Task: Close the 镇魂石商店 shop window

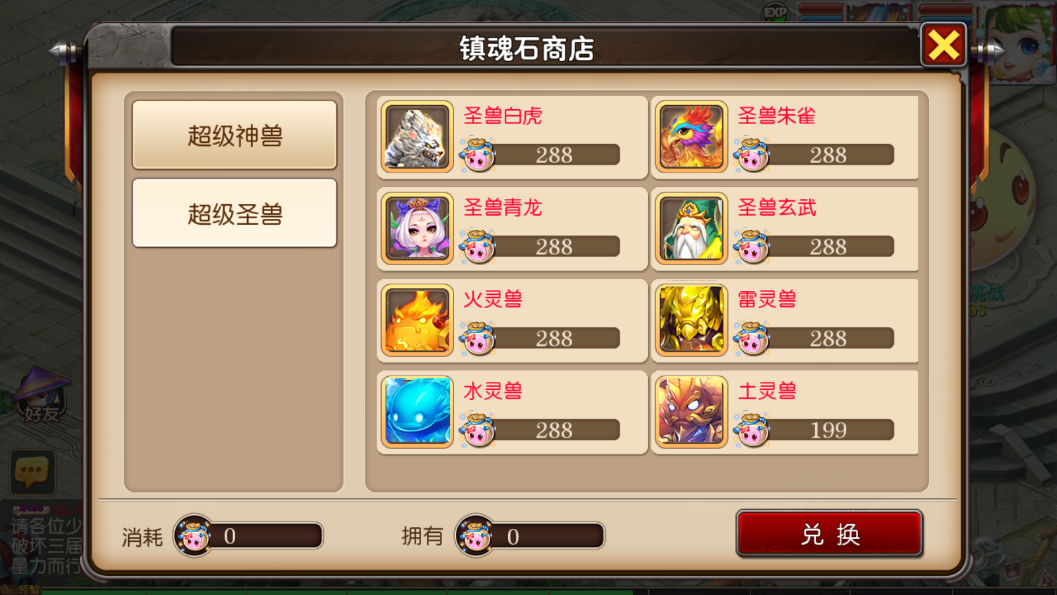Action: pos(944,45)
